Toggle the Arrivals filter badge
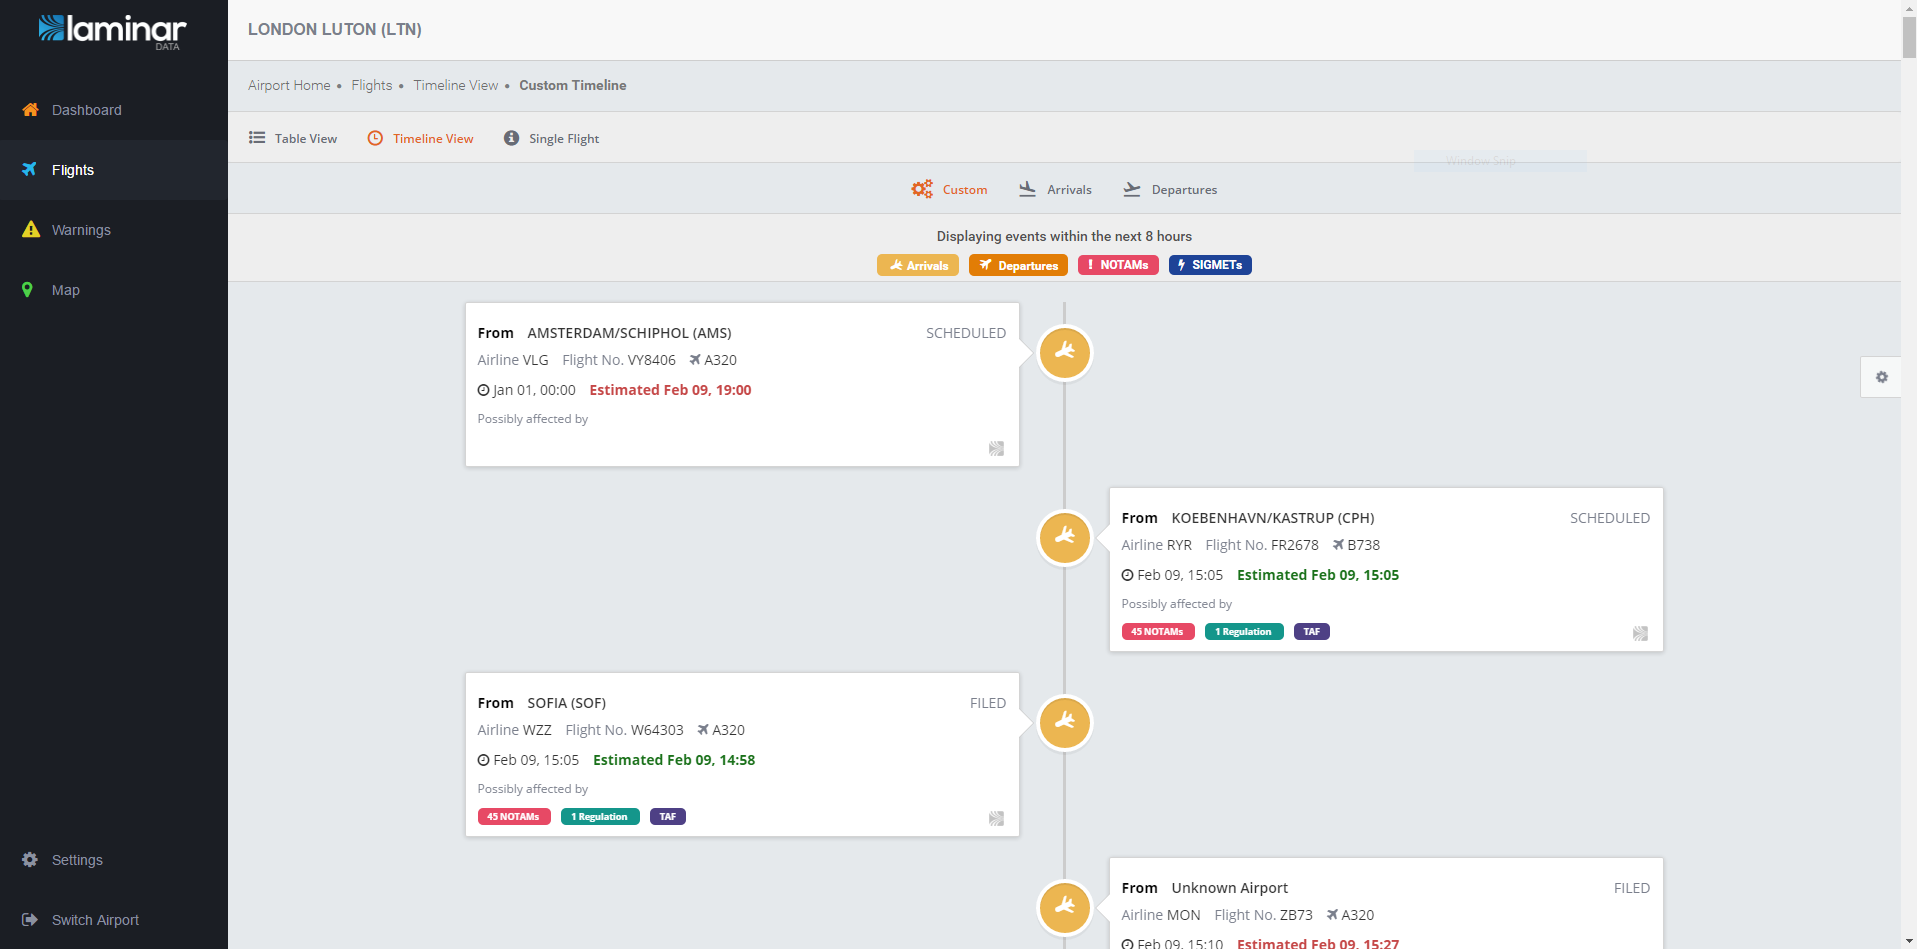The height and width of the screenshot is (949, 1917). 918,265
